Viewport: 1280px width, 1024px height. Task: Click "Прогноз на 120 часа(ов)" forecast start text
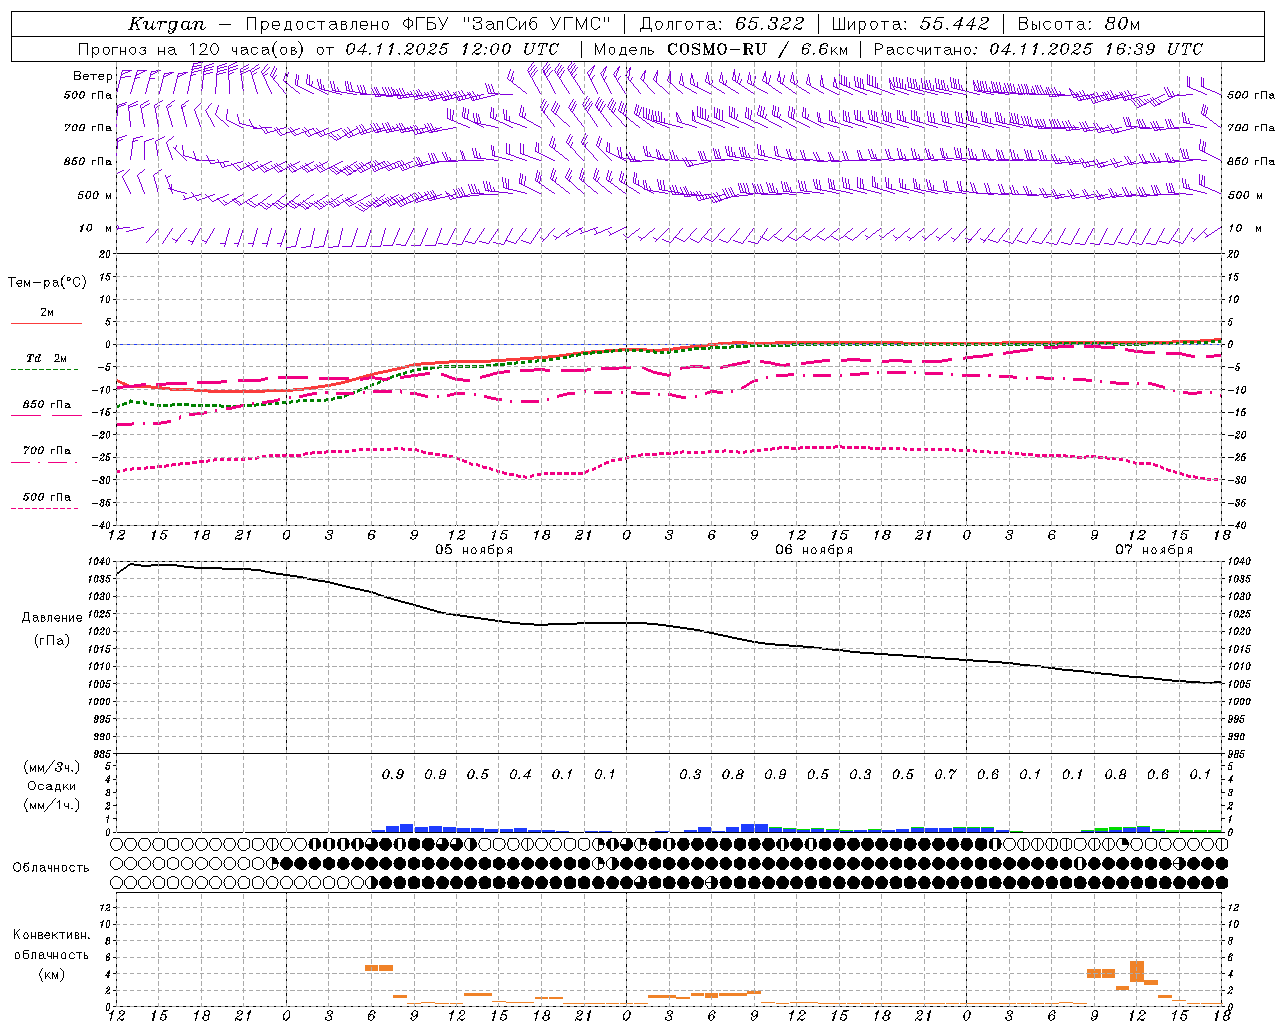(x=318, y=49)
